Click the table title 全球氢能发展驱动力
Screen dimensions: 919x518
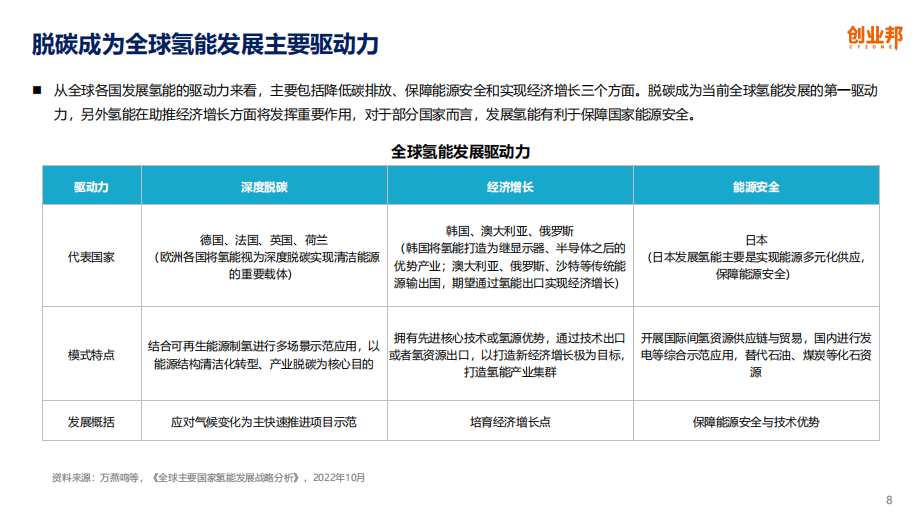[460, 152]
